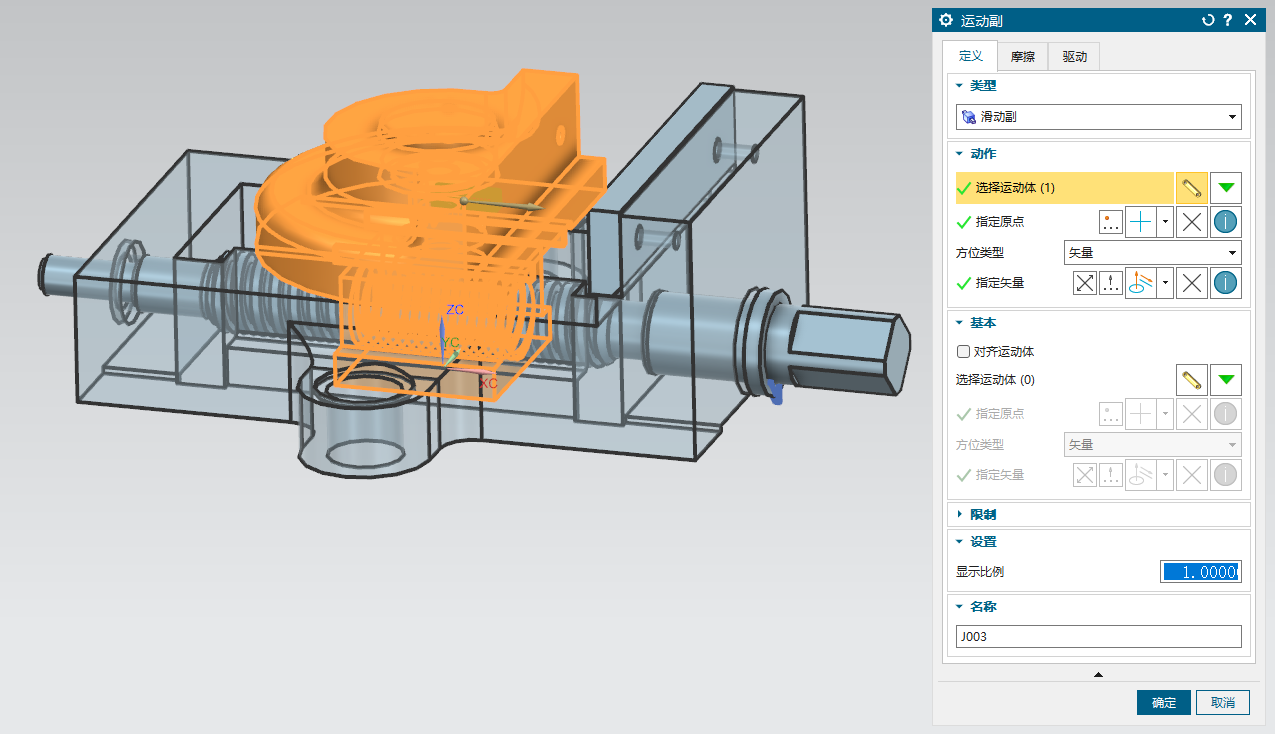Click the reset icon in 运动副 title bar
1275x734 pixels.
(x=1207, y=20)
